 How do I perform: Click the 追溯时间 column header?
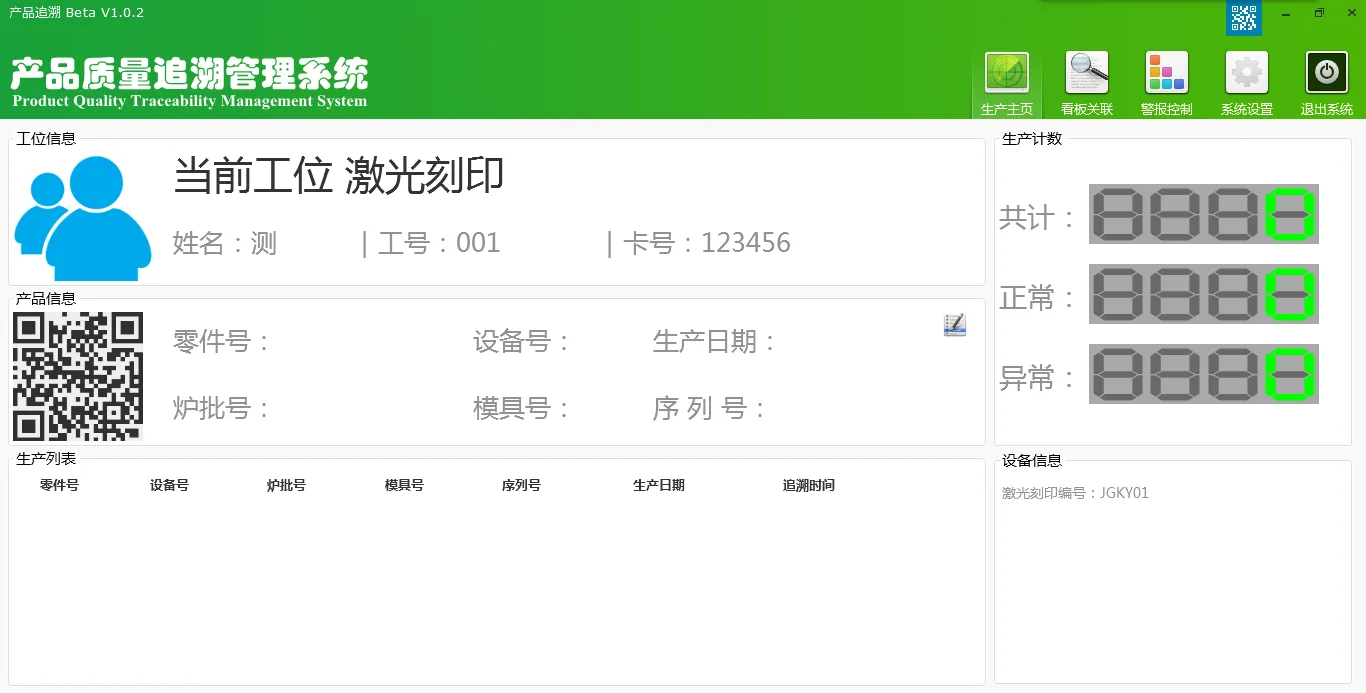click(x=808, y=485)
